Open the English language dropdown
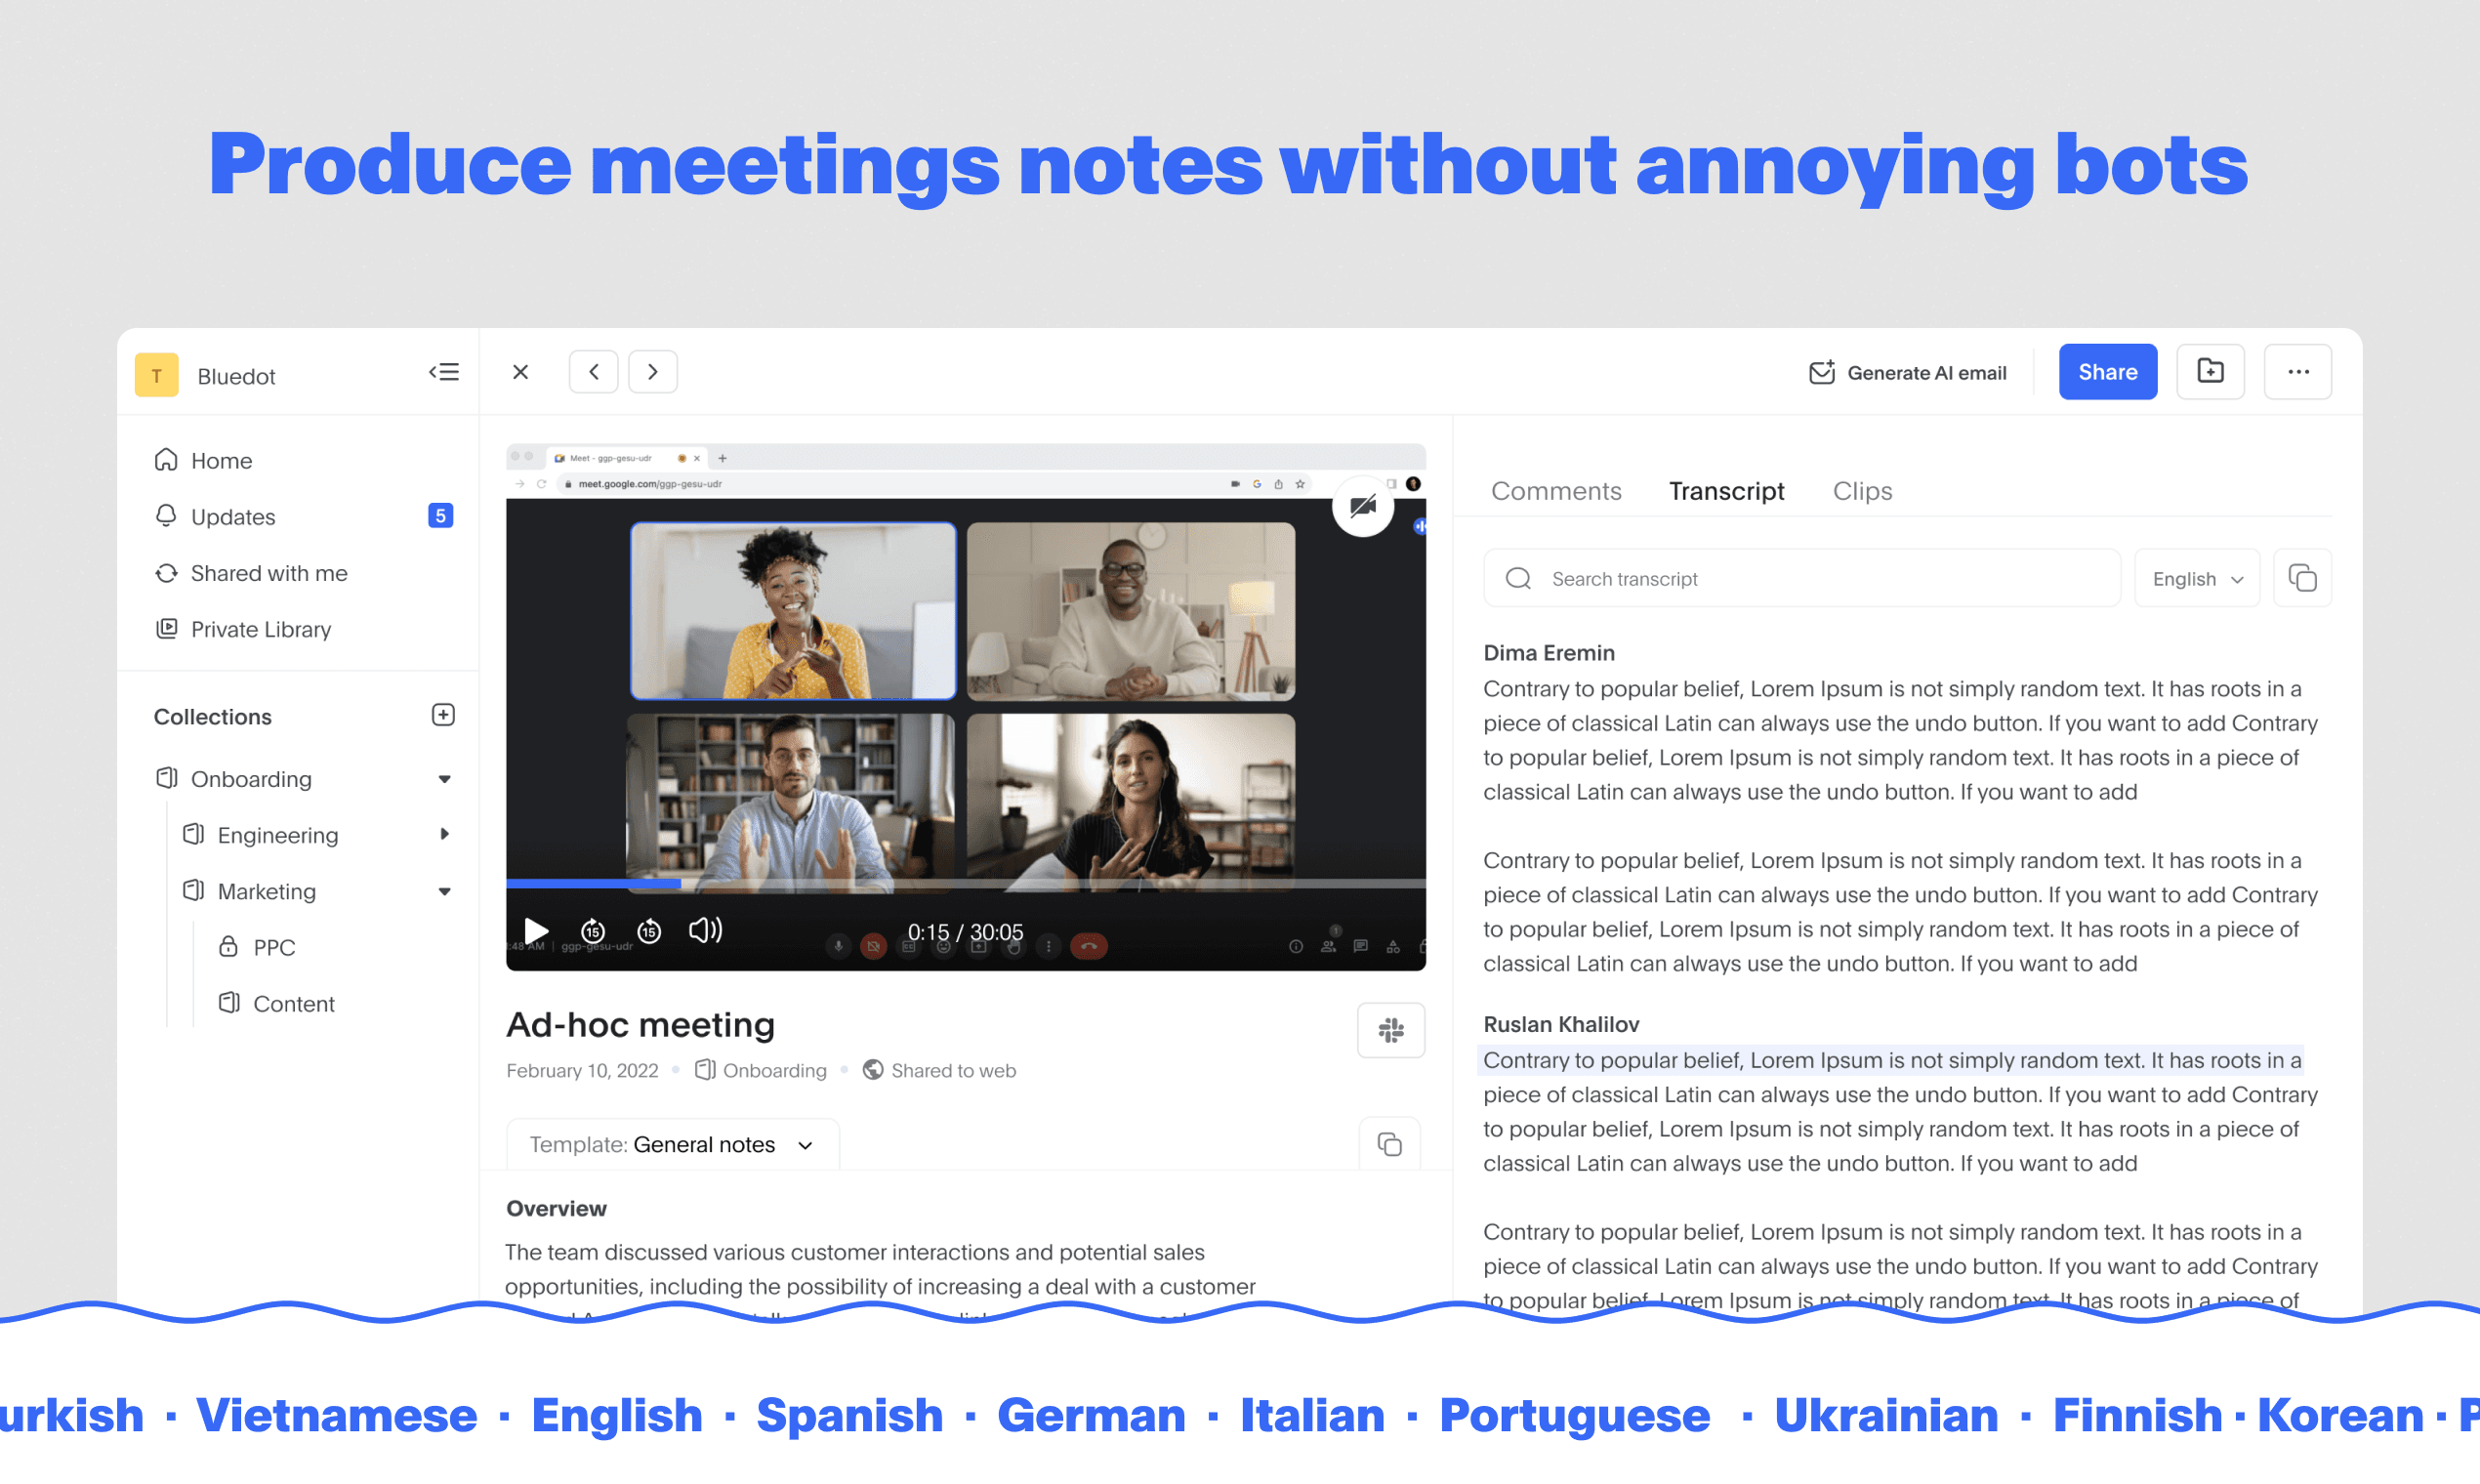 point(2197,579)
